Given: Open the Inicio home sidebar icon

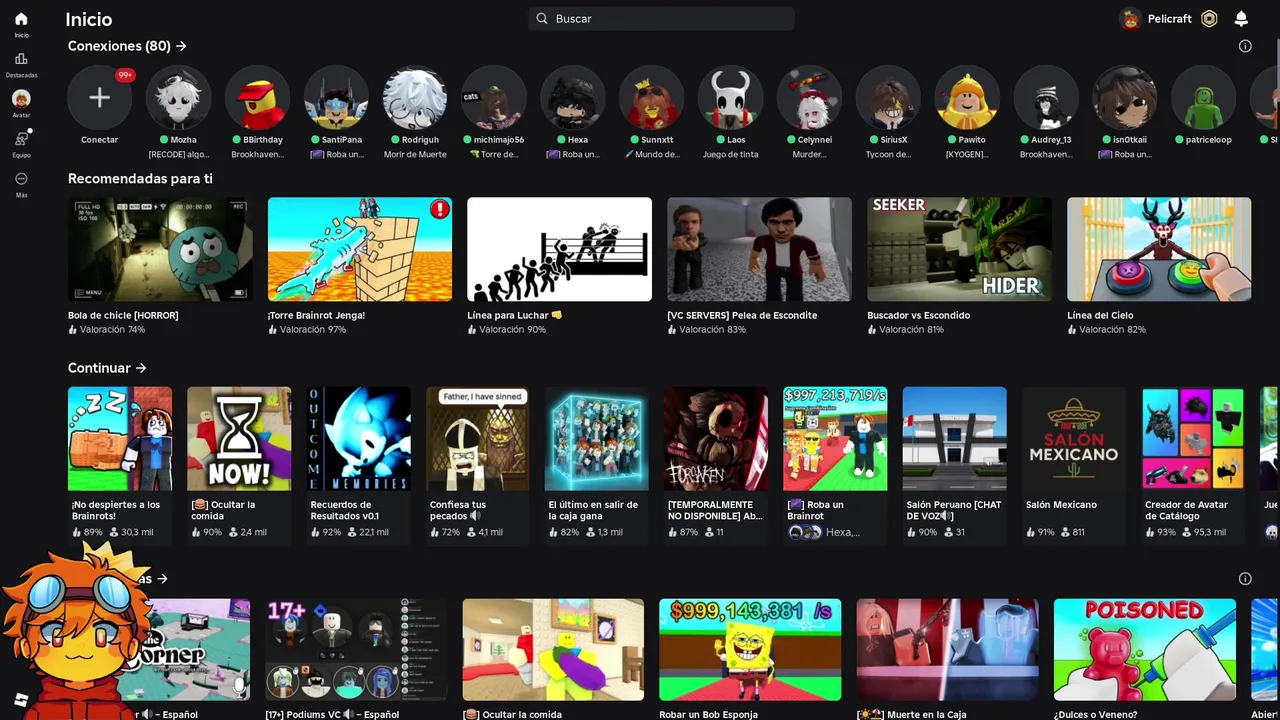Looking at the screenshot, I should coord(21,19).
